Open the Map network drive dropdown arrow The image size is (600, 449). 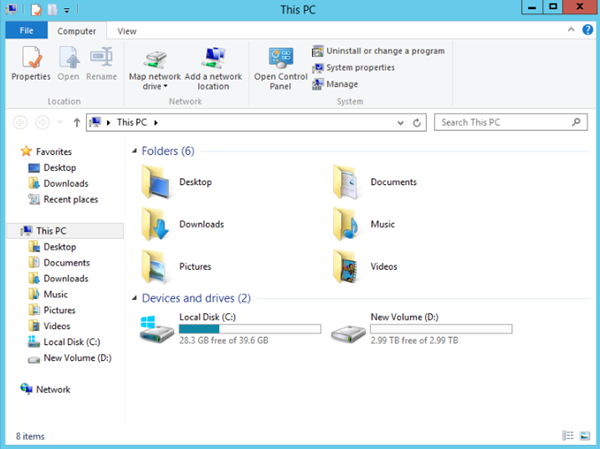point(165,87)
